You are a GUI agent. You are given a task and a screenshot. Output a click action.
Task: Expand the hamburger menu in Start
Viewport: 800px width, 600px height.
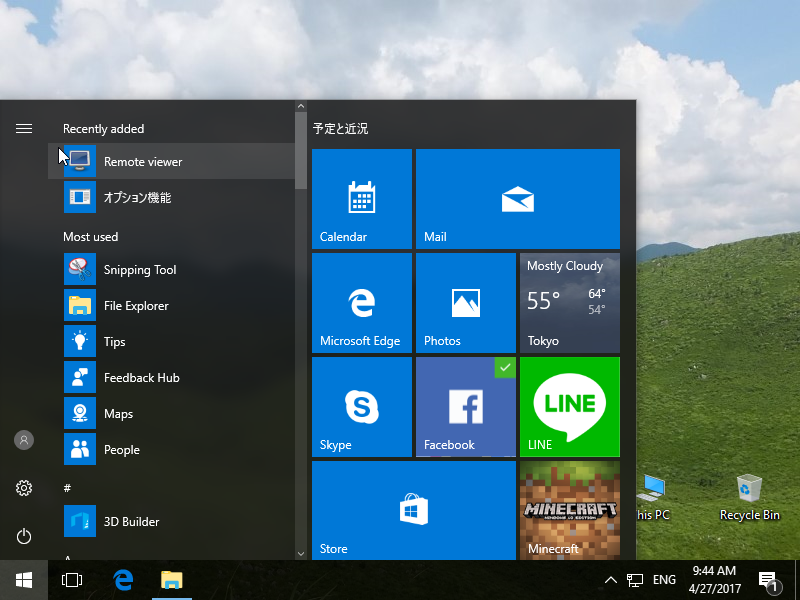pyautogui.click(x=24, y=129)
